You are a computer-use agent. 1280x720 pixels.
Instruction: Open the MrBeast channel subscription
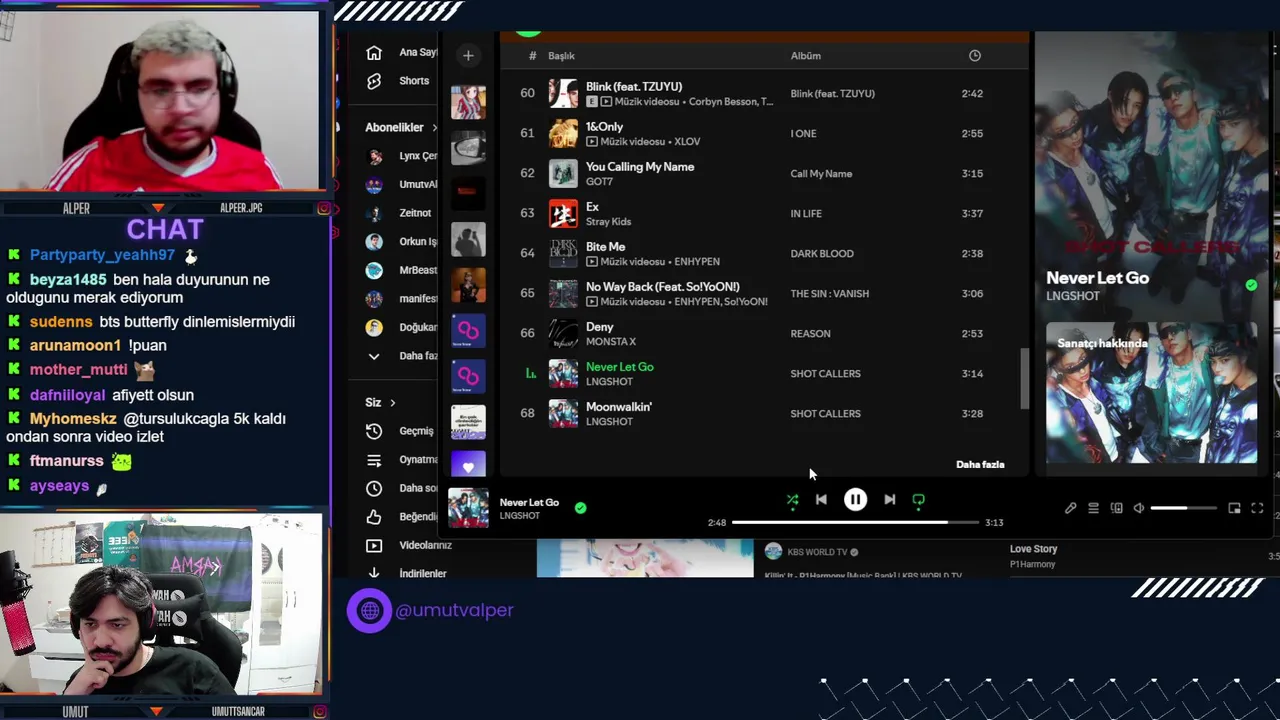pyautogui.click(x=401, y=270)
